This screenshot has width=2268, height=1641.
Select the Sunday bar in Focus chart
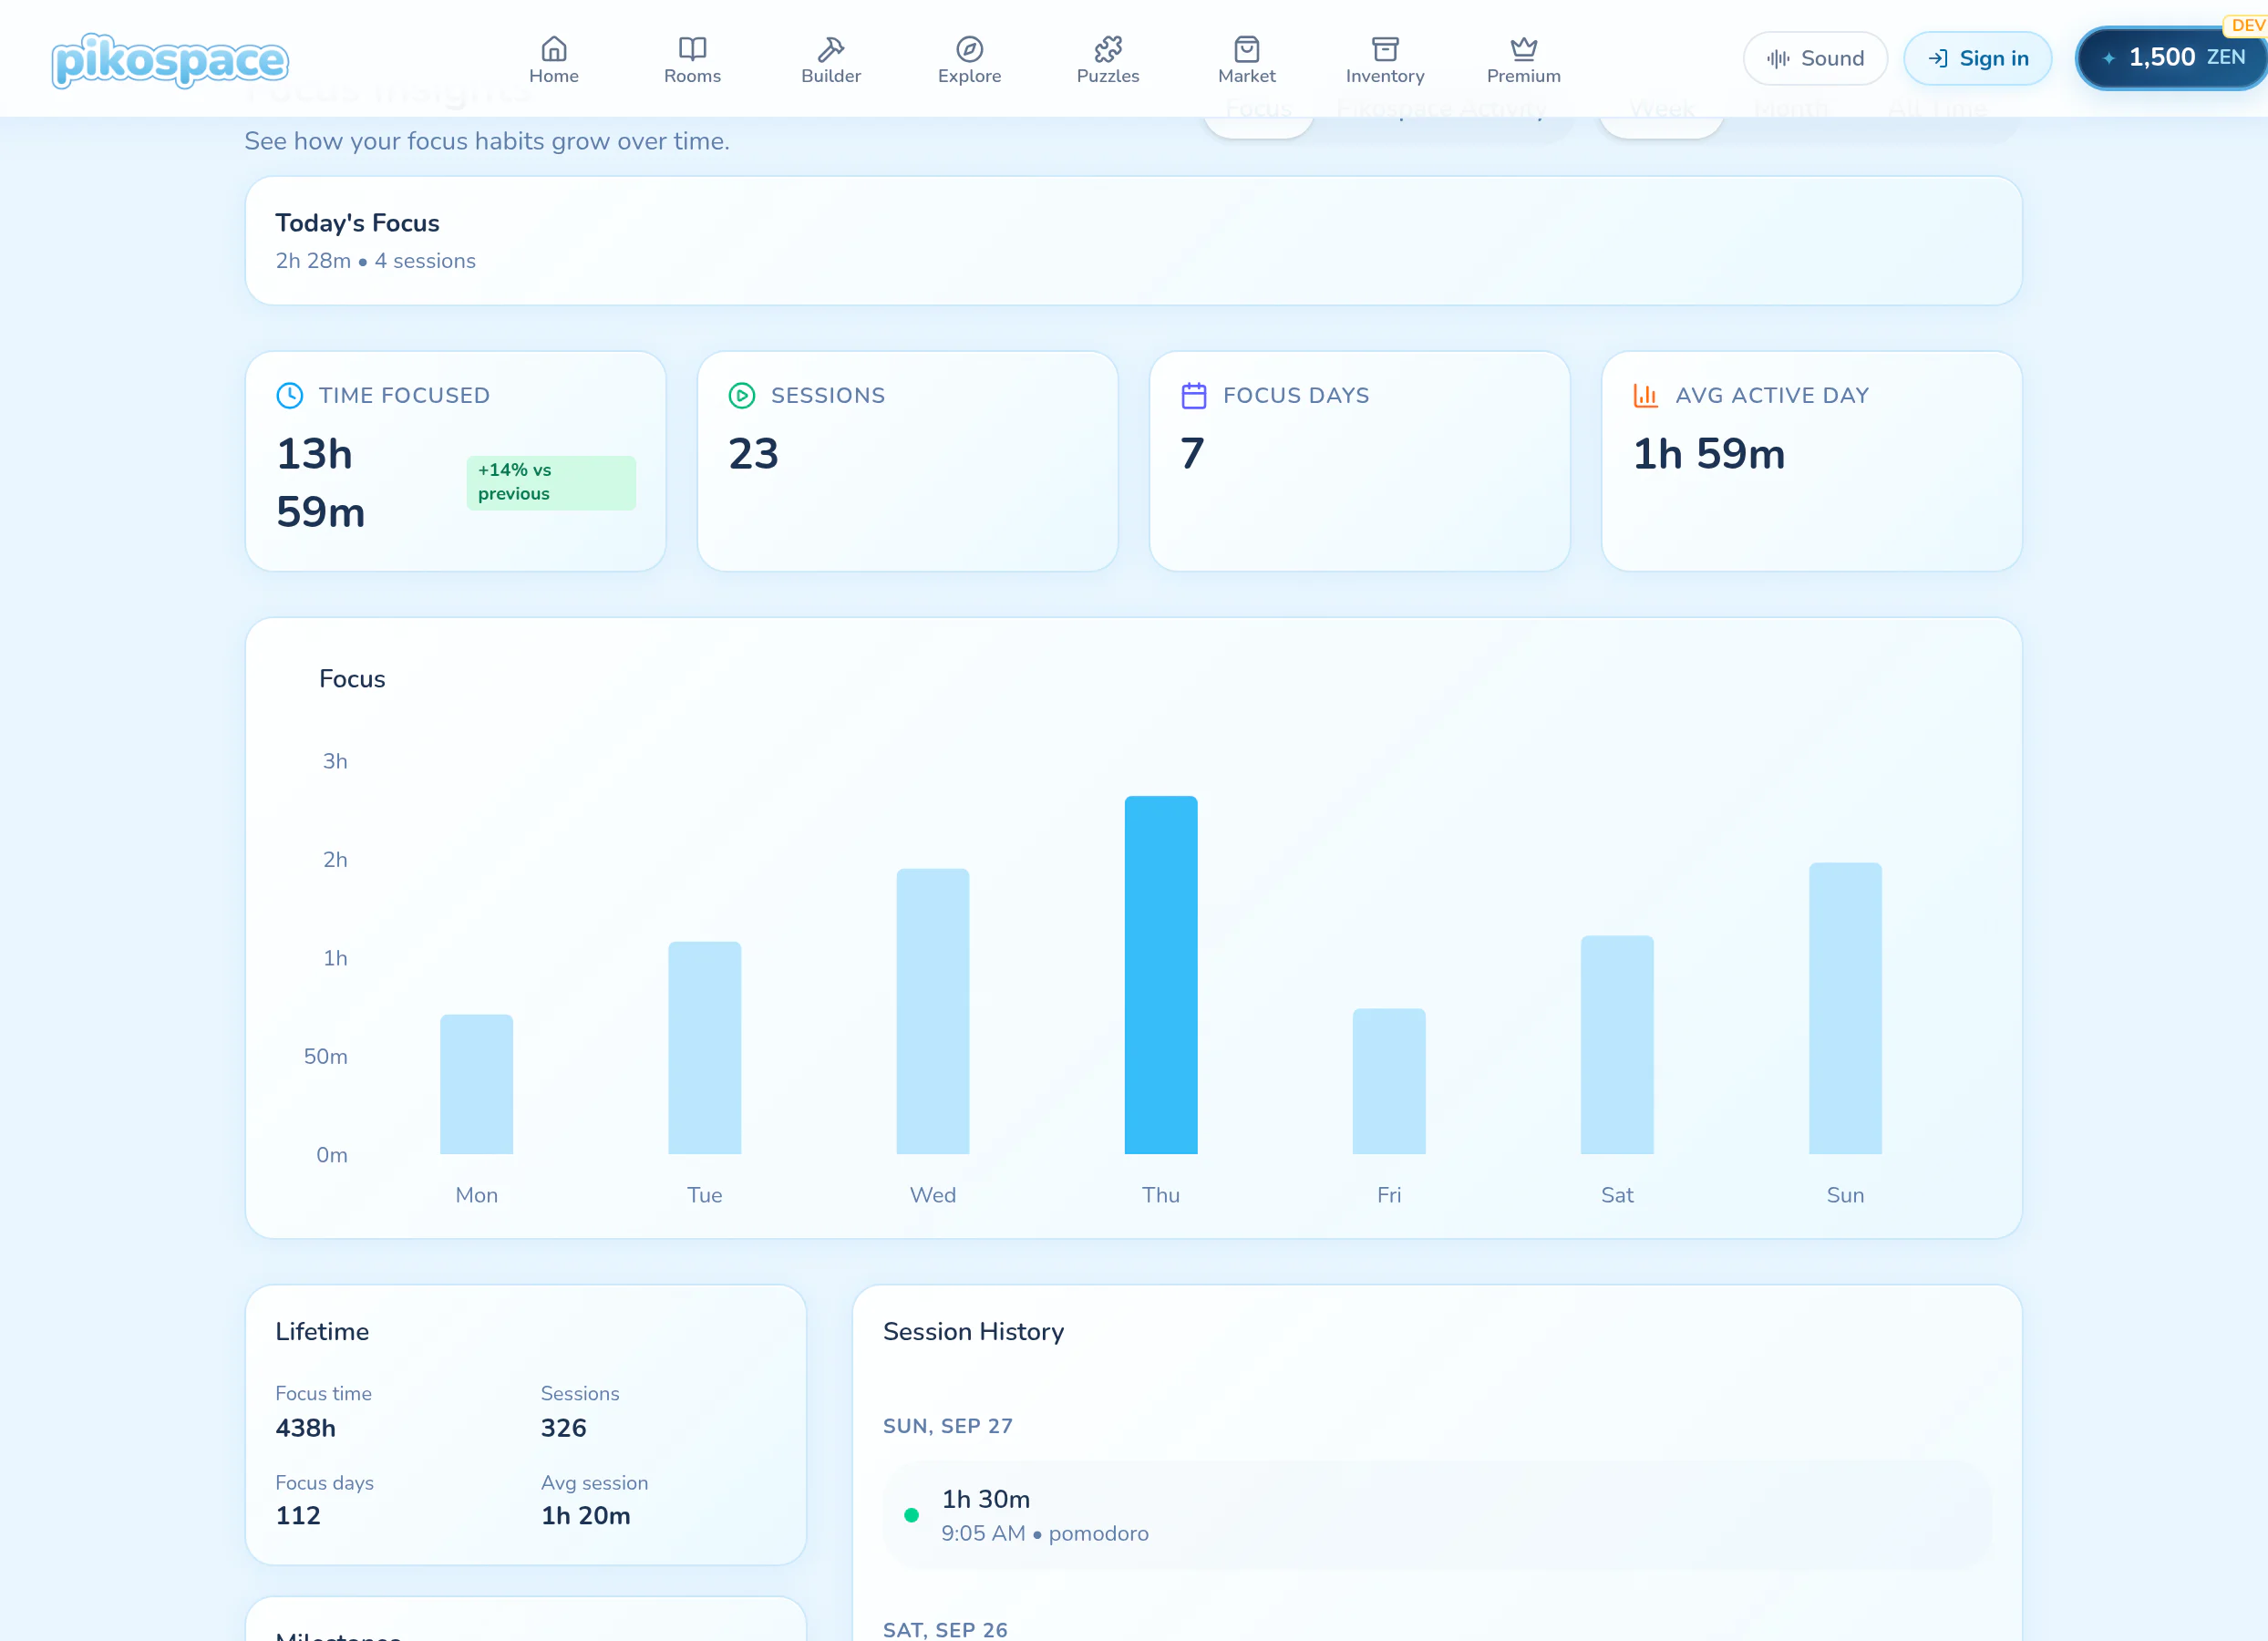1845,1008
